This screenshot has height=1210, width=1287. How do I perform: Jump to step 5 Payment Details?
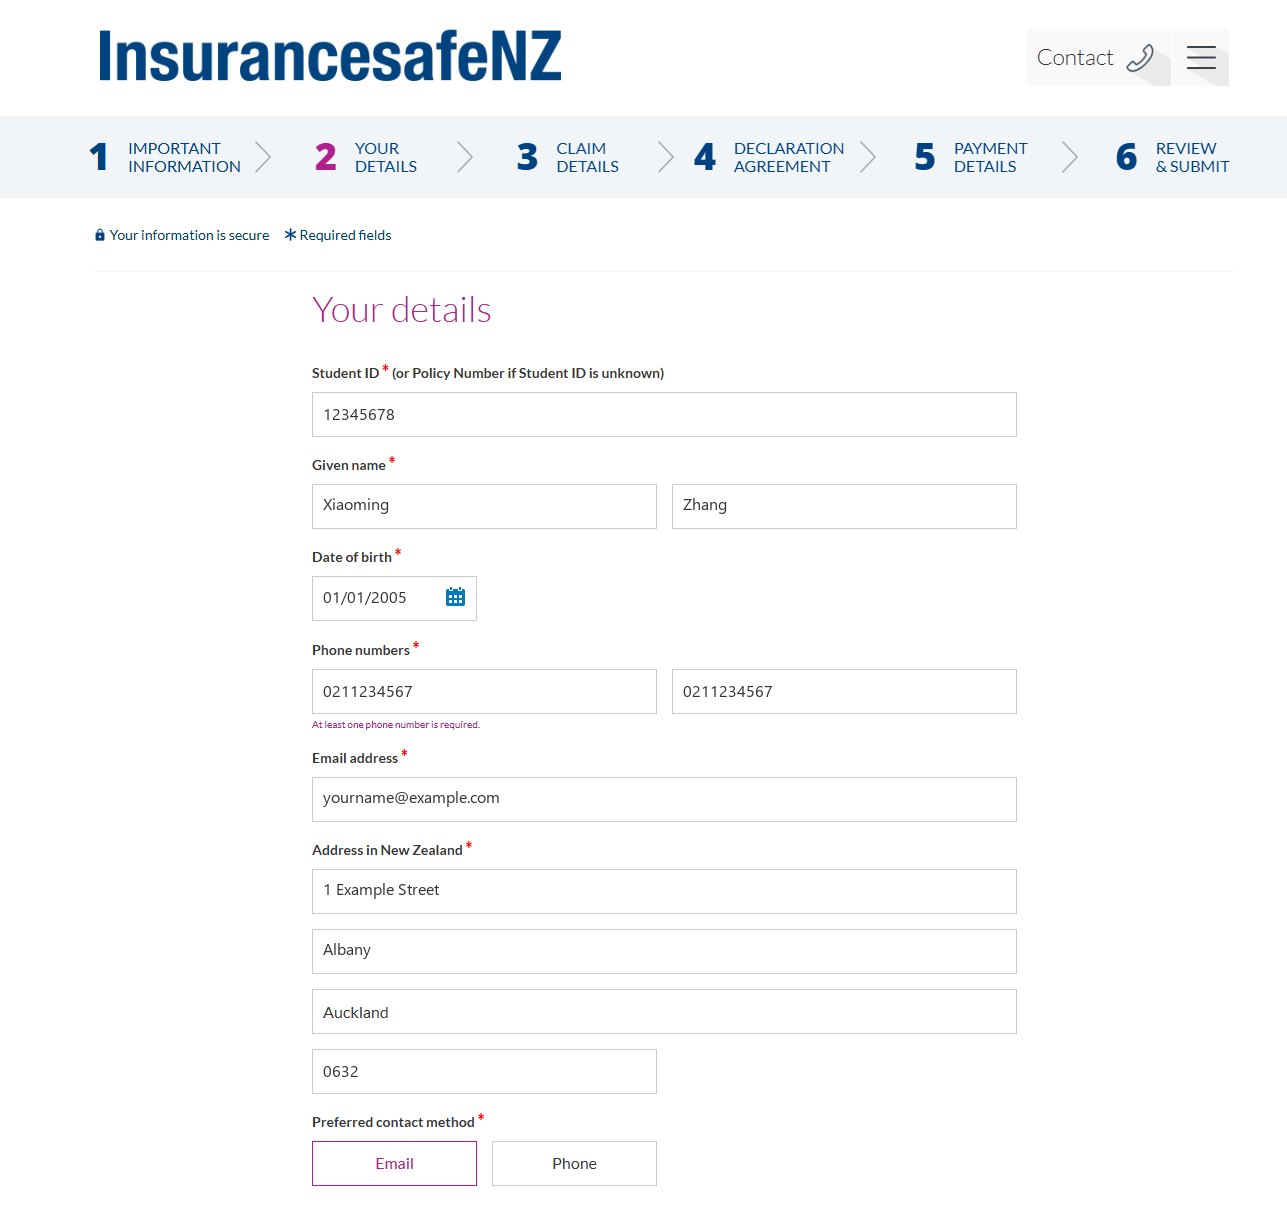pyautogui.click(x=971, y=157)
